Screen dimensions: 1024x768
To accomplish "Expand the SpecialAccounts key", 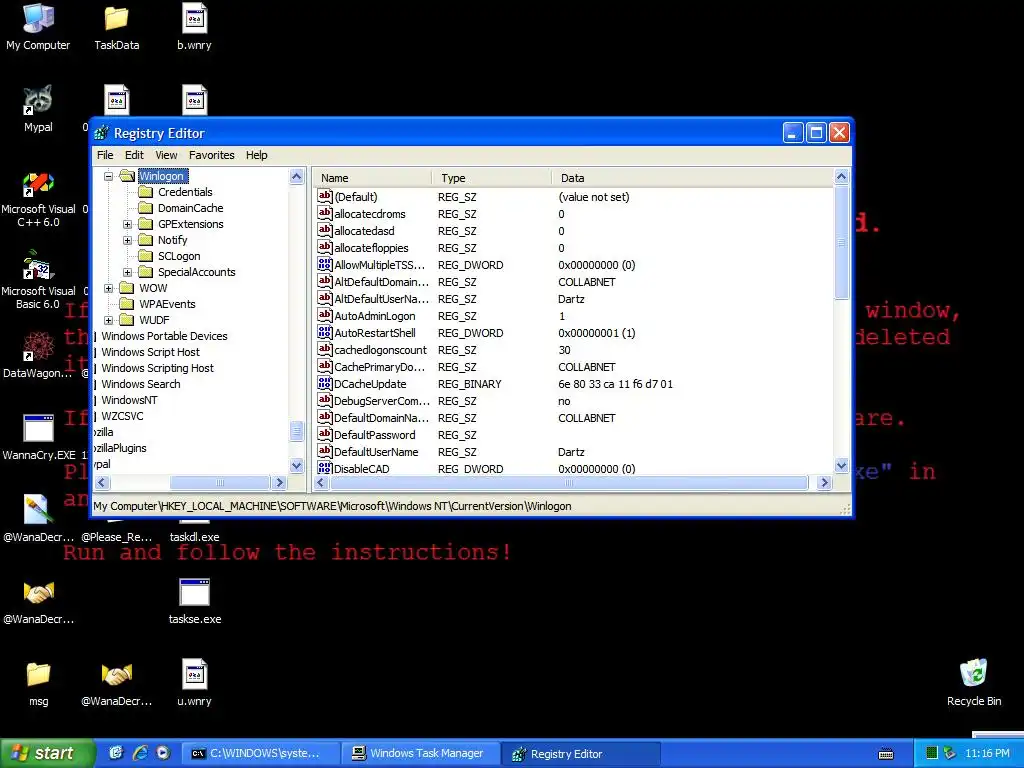I will pyautogui.click(x=127, y=272).
